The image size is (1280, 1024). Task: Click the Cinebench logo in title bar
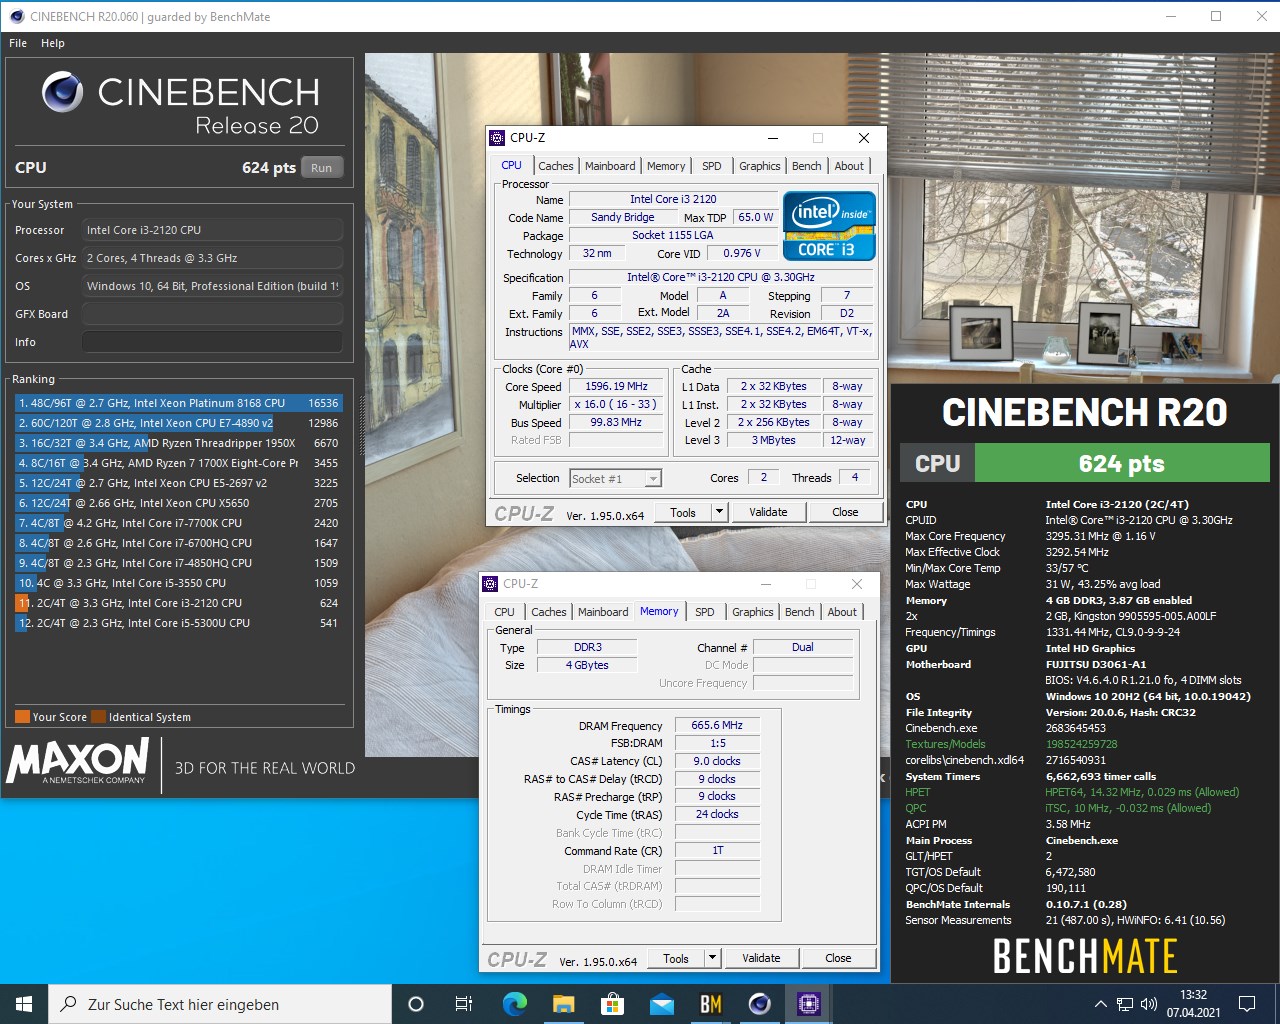click(x=16, y=16)
